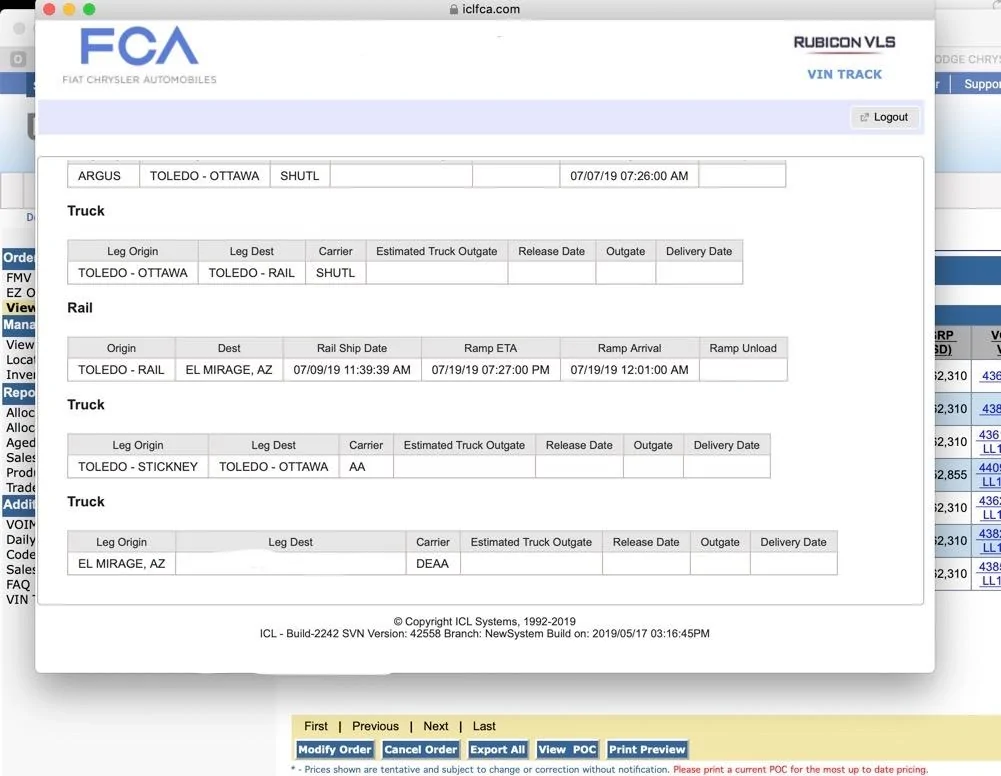Click the EL MIRAGE, AZ leg origin in last Truck table
Viewport: 1001px width, 776px height.
pyautogui.click(x=121, y=563)
